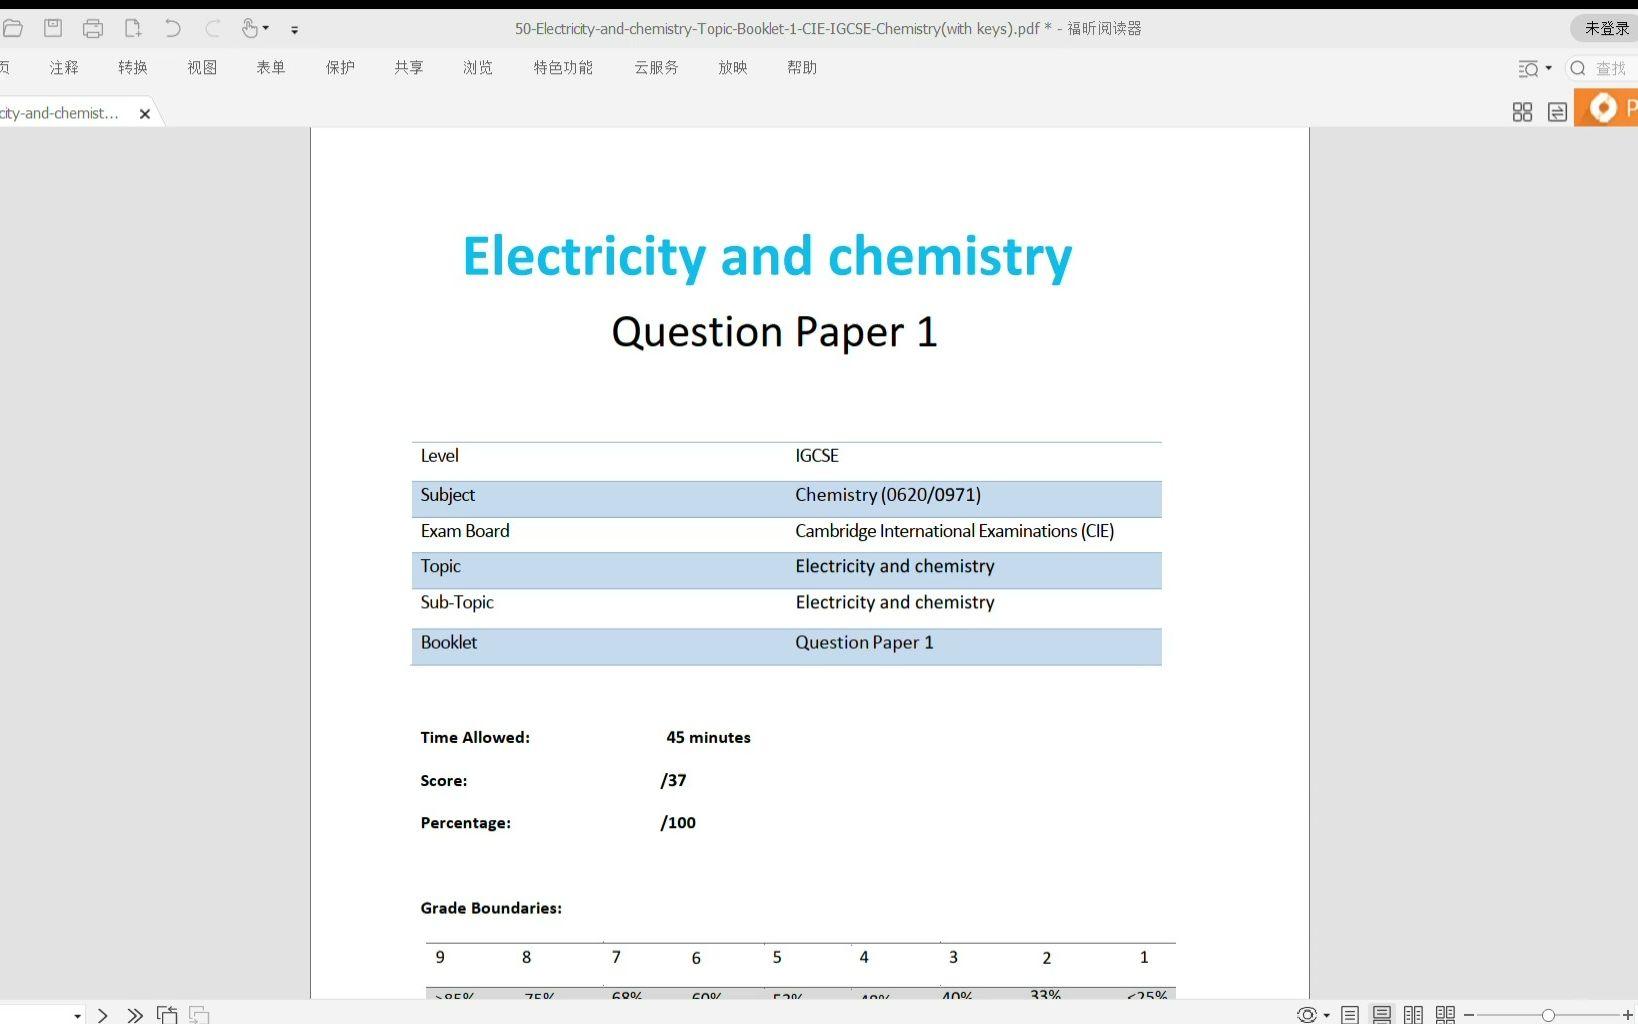The height and width of the screenshot is (1024, 1638).
Task: Go to next view icon
Action: coord(199,1015)
